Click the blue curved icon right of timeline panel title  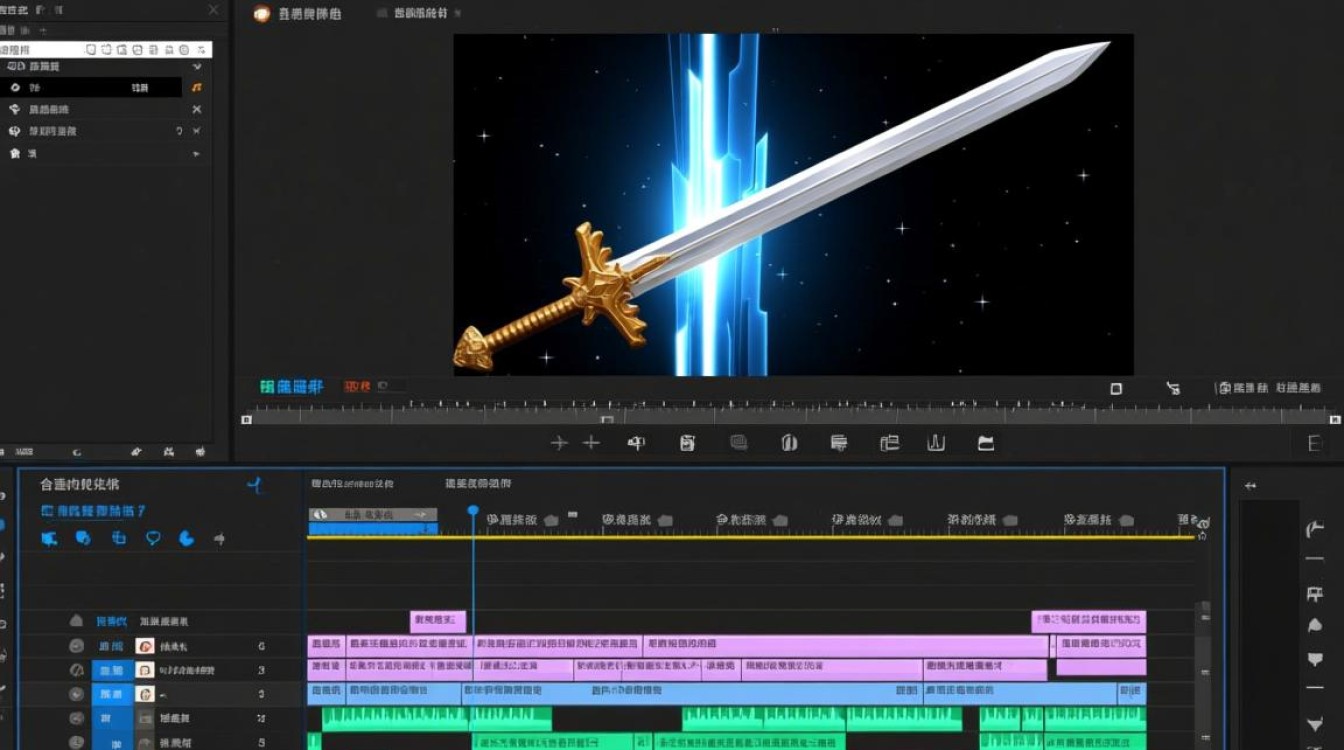pyautogui.click(x=256, y=486)
